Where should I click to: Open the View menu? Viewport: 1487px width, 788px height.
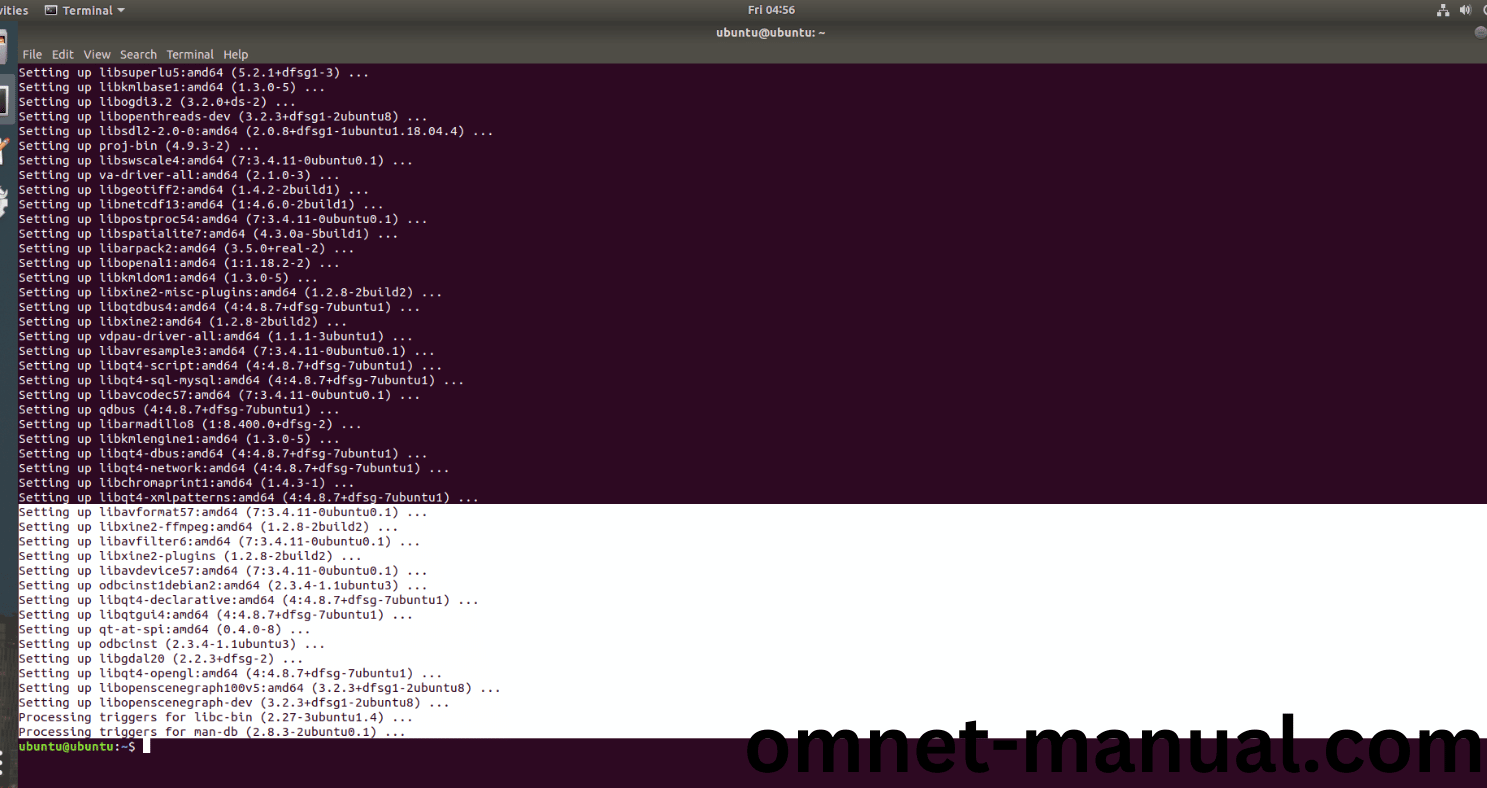coord(97,54)
